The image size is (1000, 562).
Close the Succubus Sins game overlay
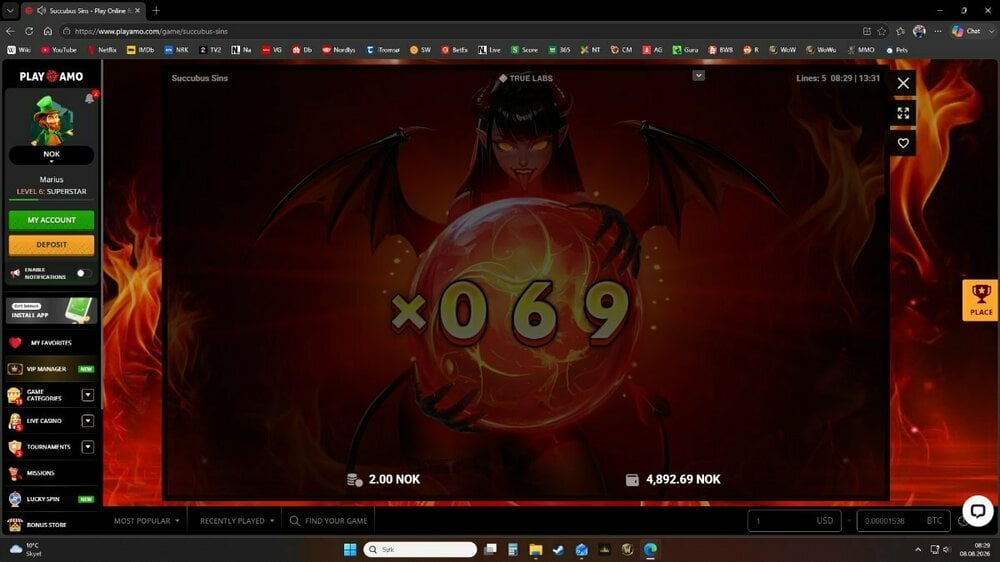click(903, 83)
